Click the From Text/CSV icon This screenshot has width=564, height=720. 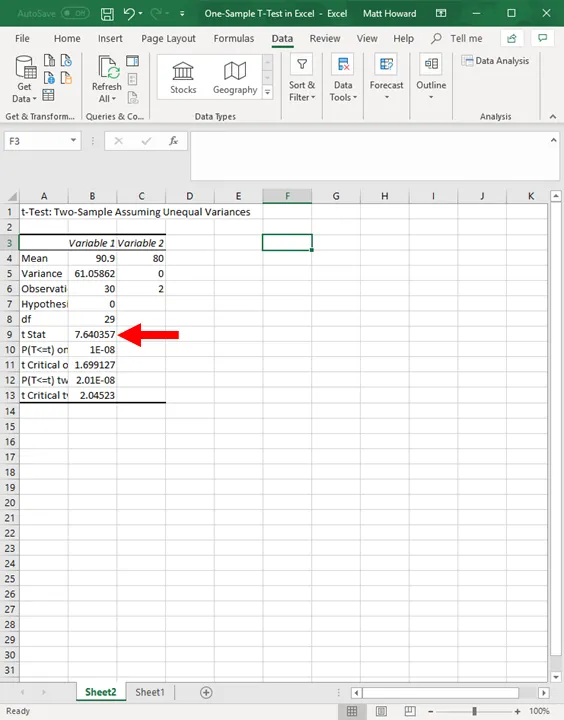tap(49, 61)
